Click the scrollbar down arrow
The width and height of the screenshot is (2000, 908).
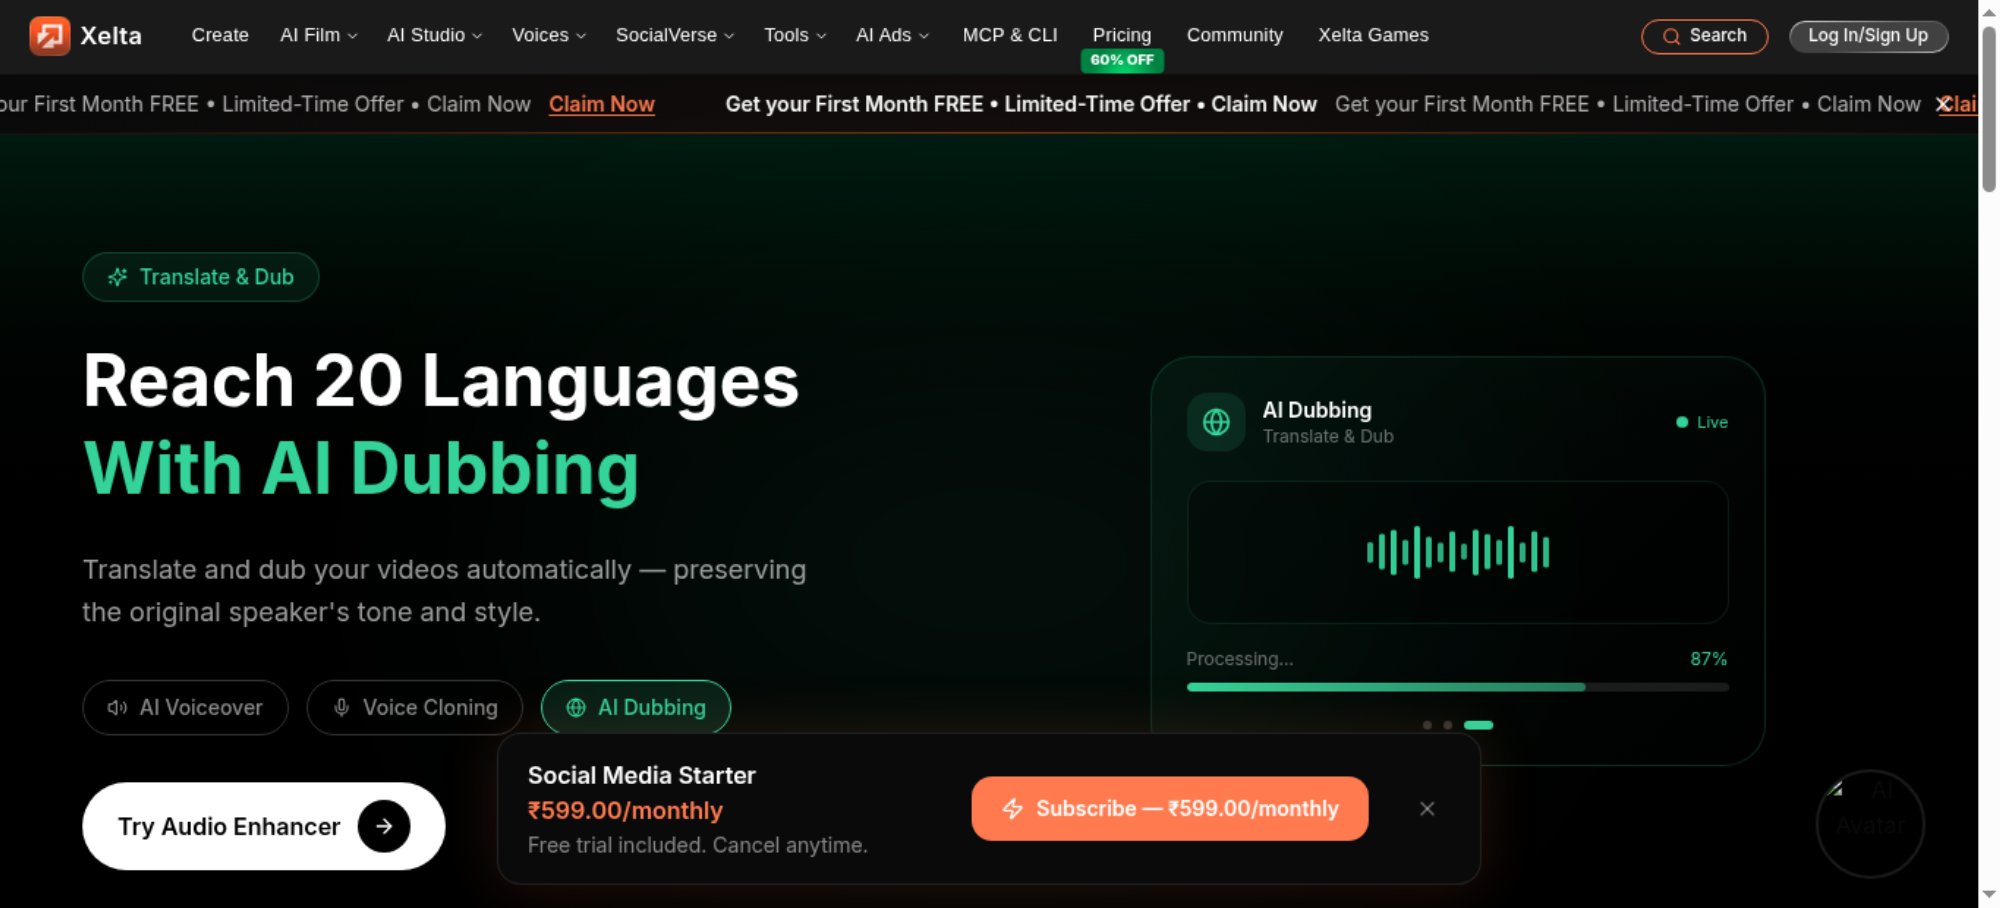[x=1989, y=896]
